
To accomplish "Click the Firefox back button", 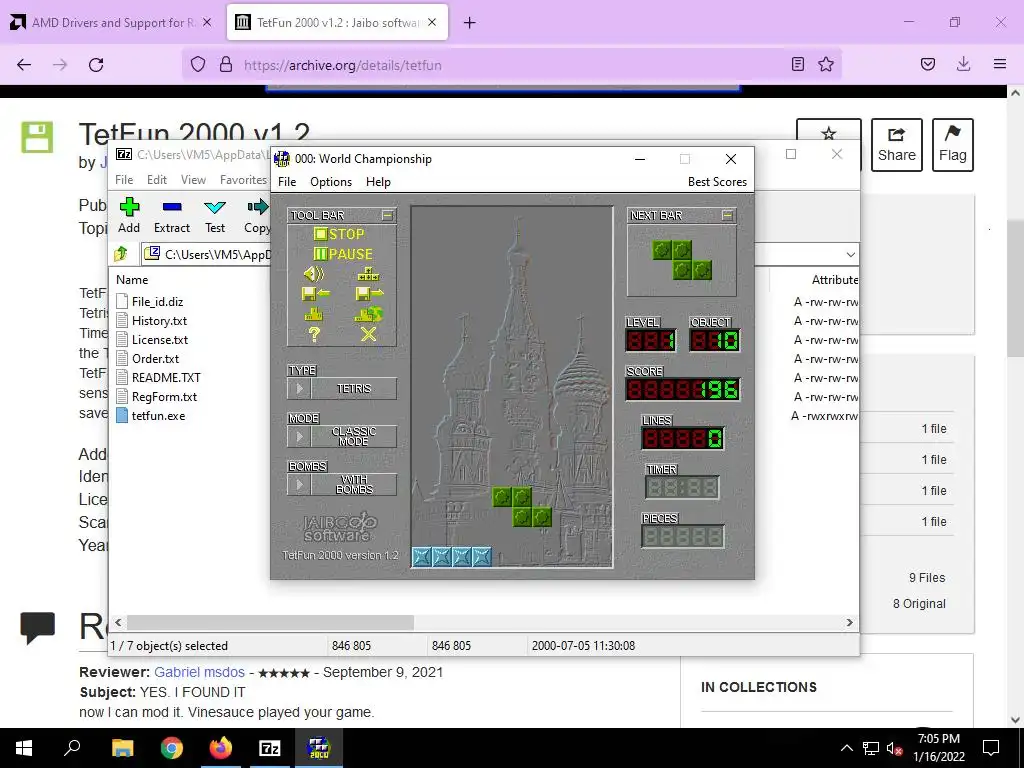I will [x=24, y=65].
